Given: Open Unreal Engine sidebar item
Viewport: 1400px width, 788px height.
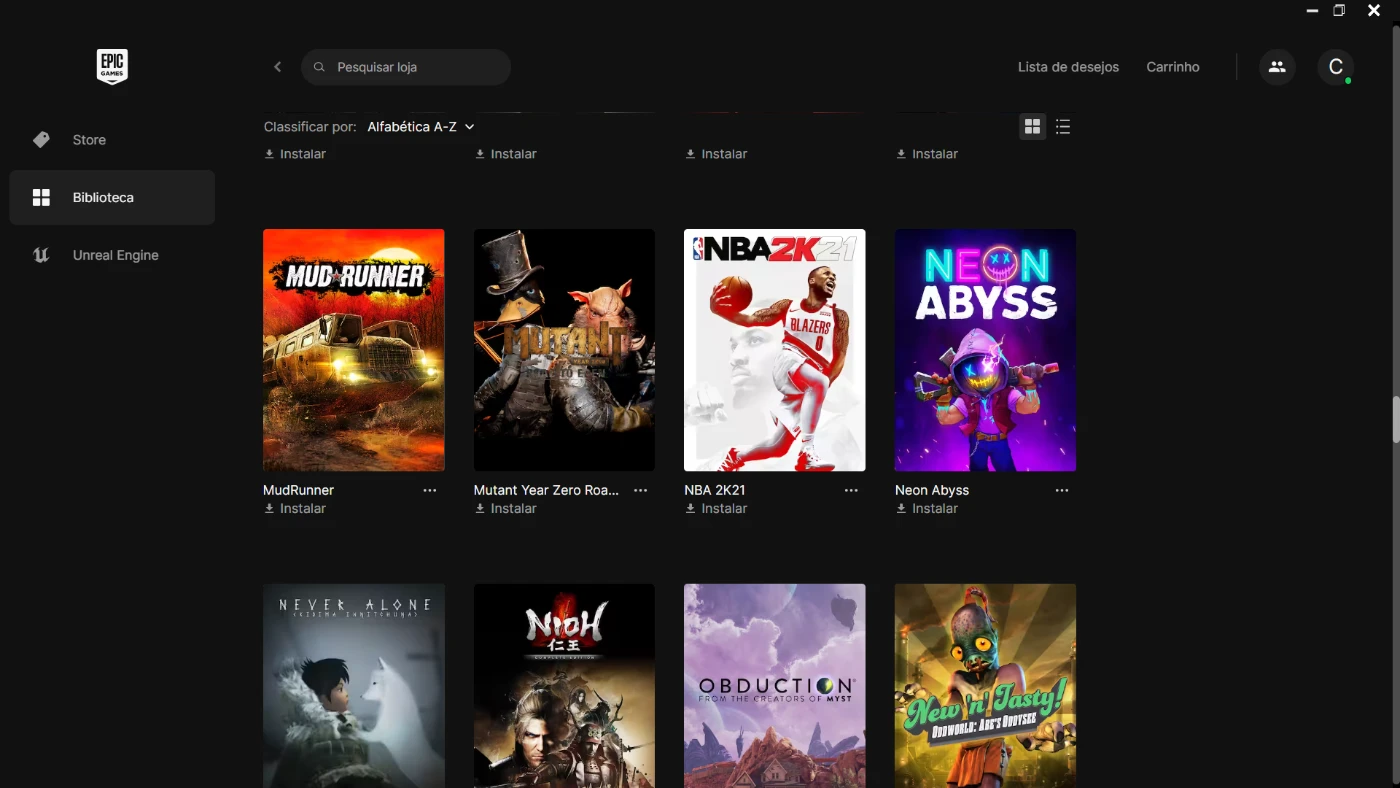Looking at the screenshot, I should pyautogui.click(x=112, y=255).
